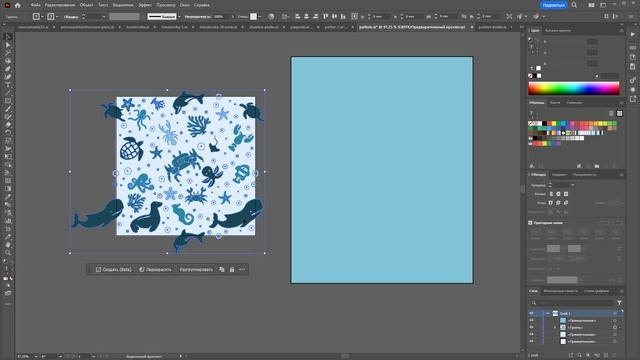The image size is (640, 360).
Task: Open the Color panel options menu
Action: (622, 31)
